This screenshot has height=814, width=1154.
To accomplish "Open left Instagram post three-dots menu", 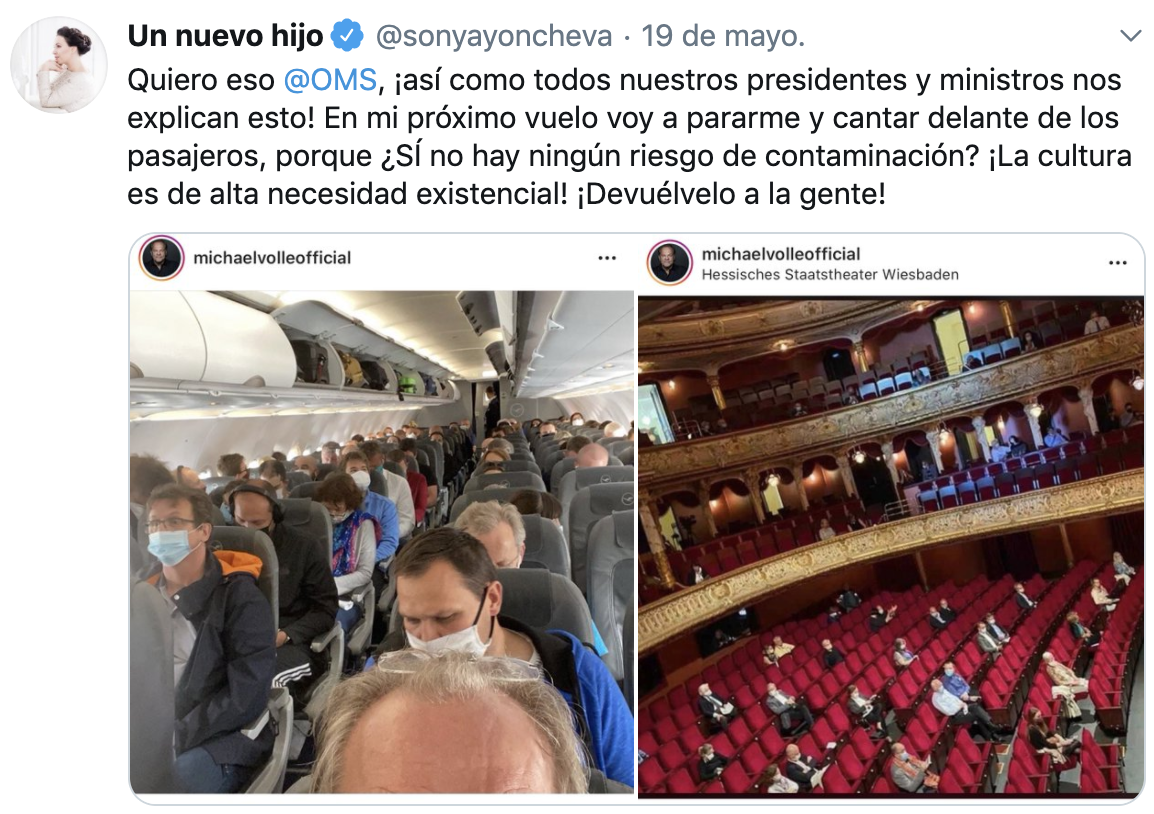I will [607, 258].
